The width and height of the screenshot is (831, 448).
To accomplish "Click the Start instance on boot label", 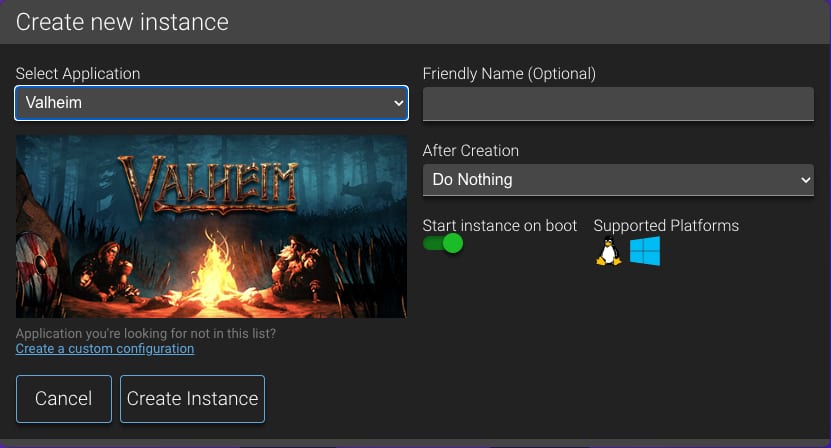I will tap(499, 226).
